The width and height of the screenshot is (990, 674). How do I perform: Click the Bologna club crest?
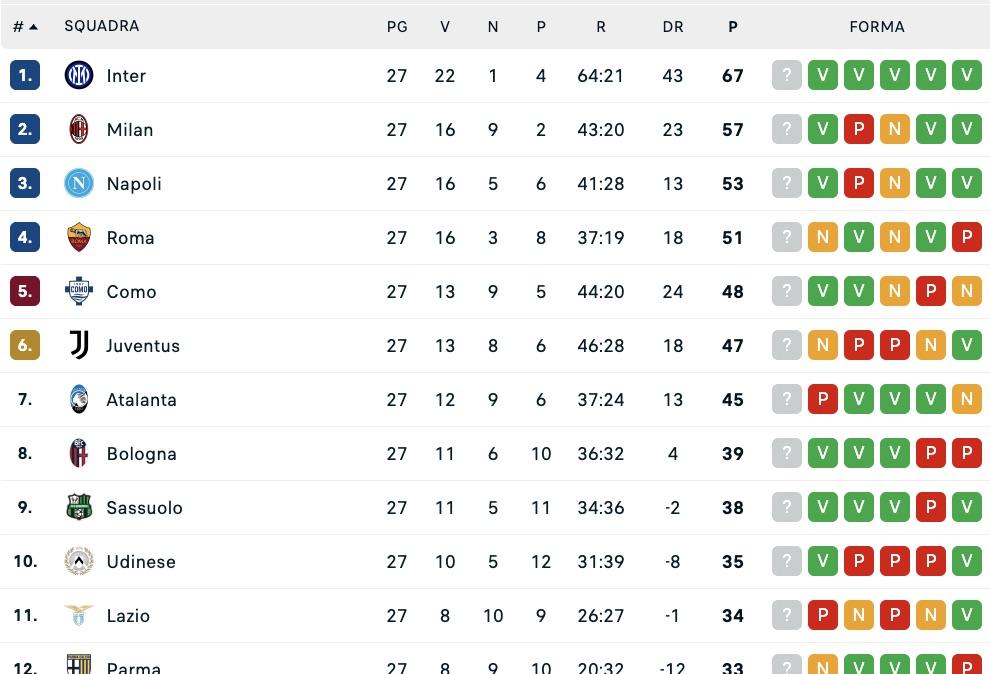tap(78, 453)
